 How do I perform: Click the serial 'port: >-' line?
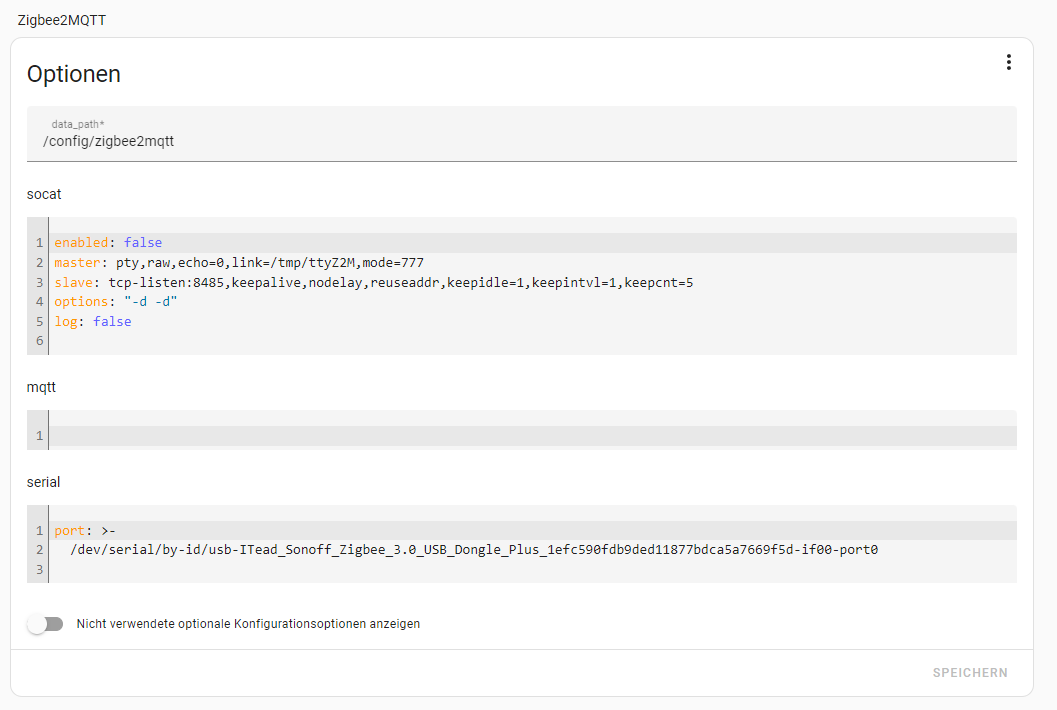point(533,531)
